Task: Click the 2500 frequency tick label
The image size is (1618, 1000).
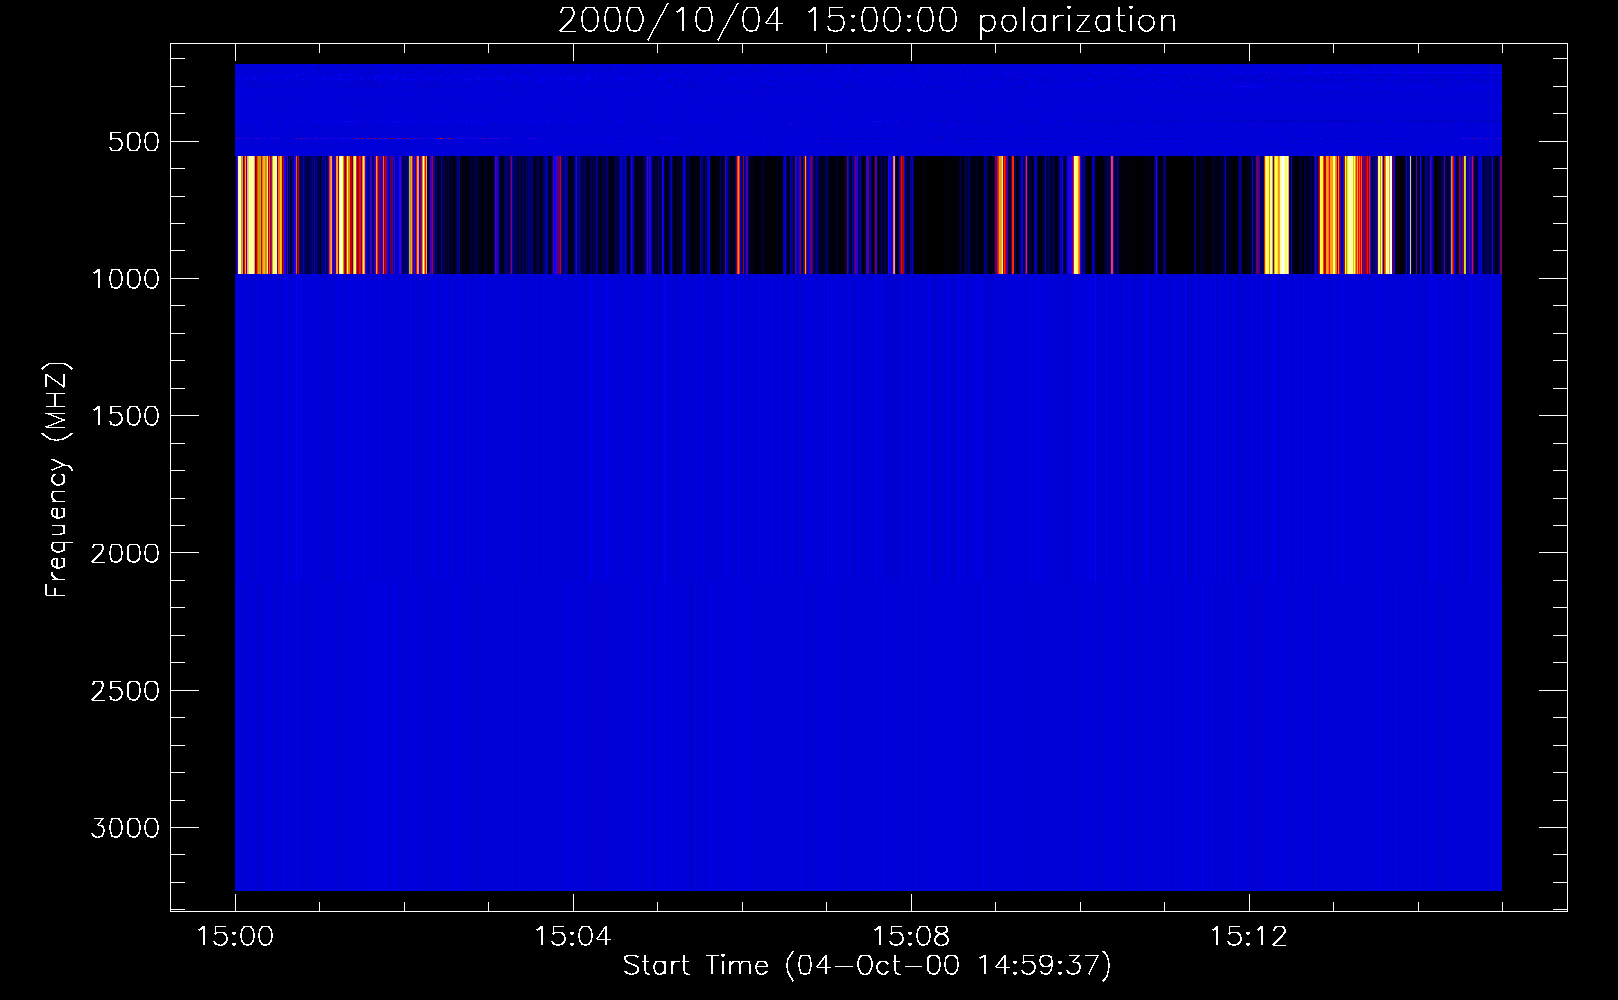Action: tap(125, 691)
